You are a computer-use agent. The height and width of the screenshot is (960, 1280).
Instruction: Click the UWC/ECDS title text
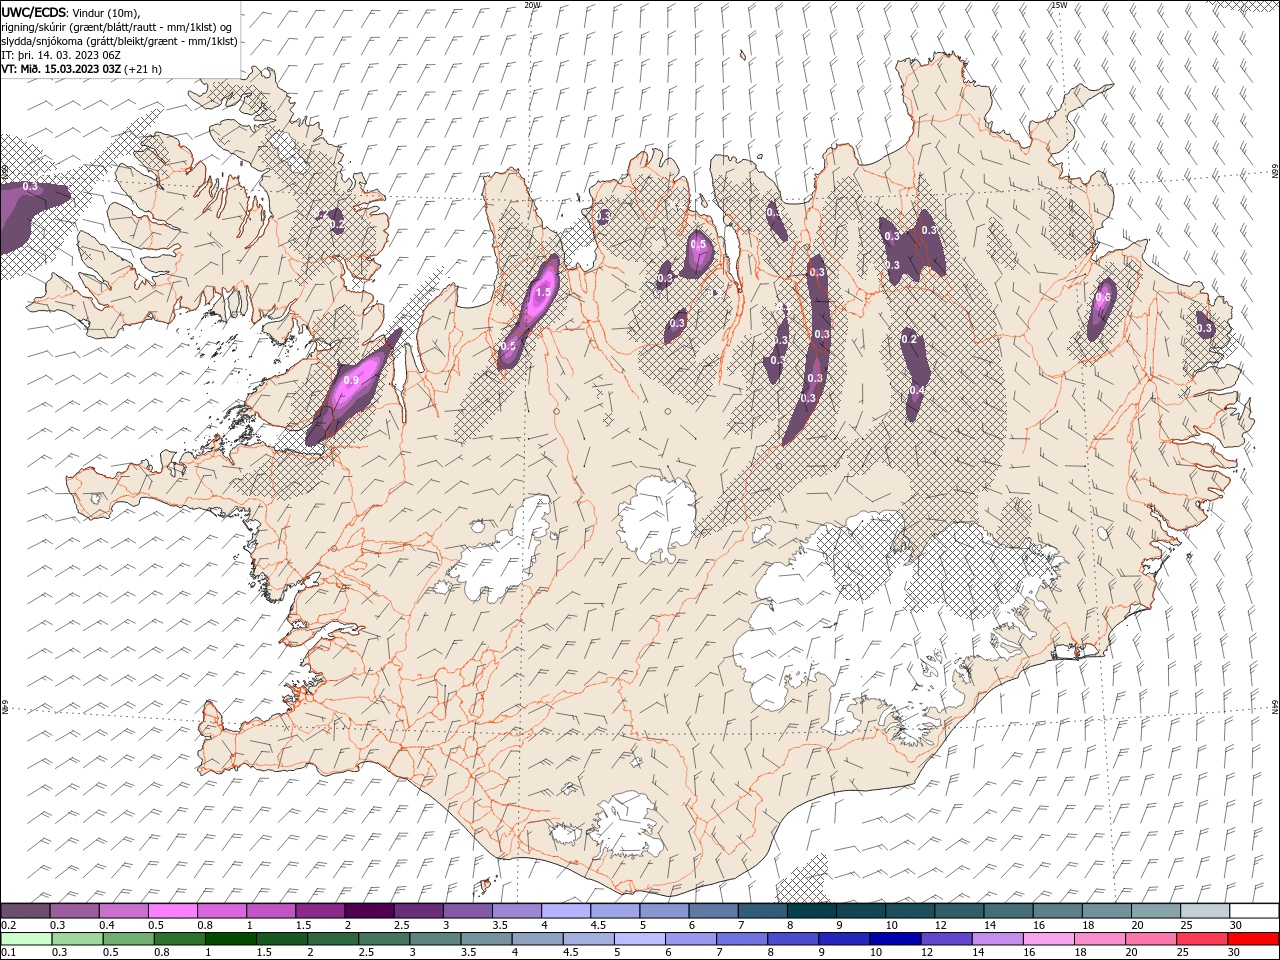34,12
